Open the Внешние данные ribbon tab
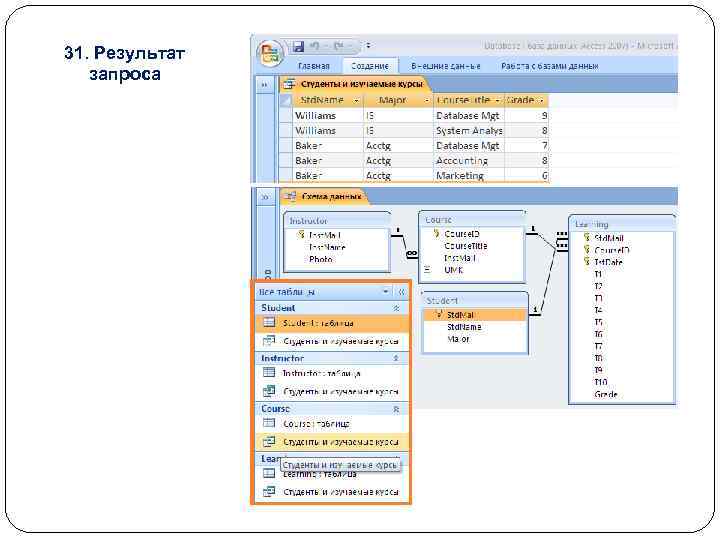This screenshot has height=540, width=720. pyautogui.click(x=445, y=66)
